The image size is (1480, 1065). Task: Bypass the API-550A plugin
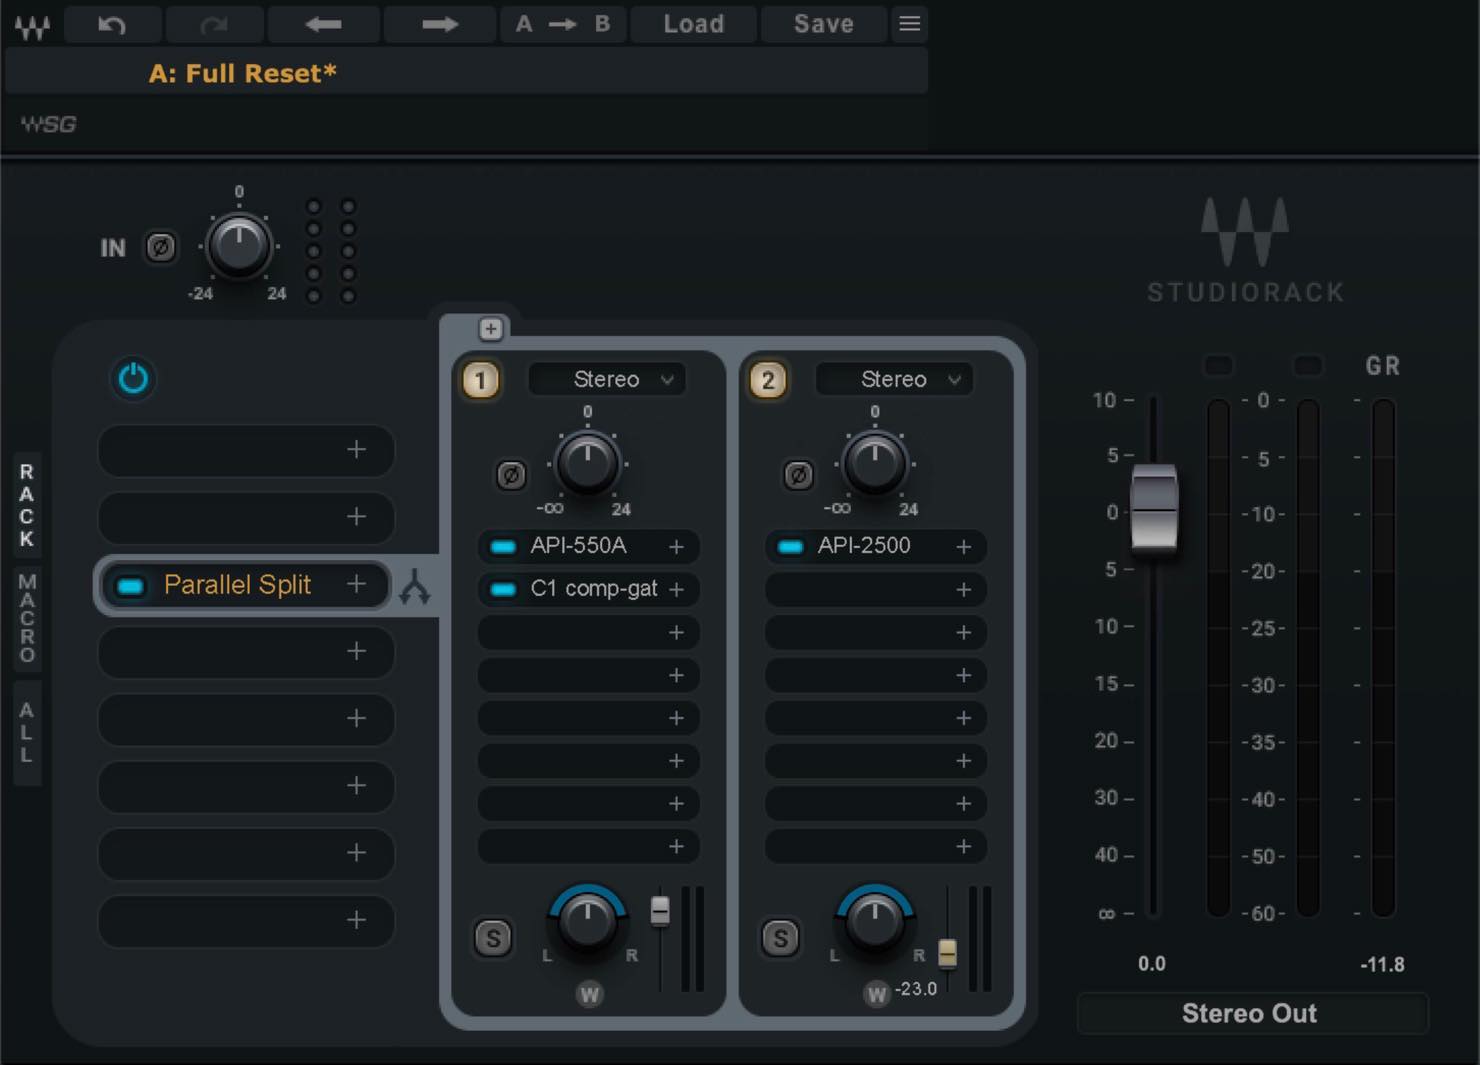click(x=503, y=547)
